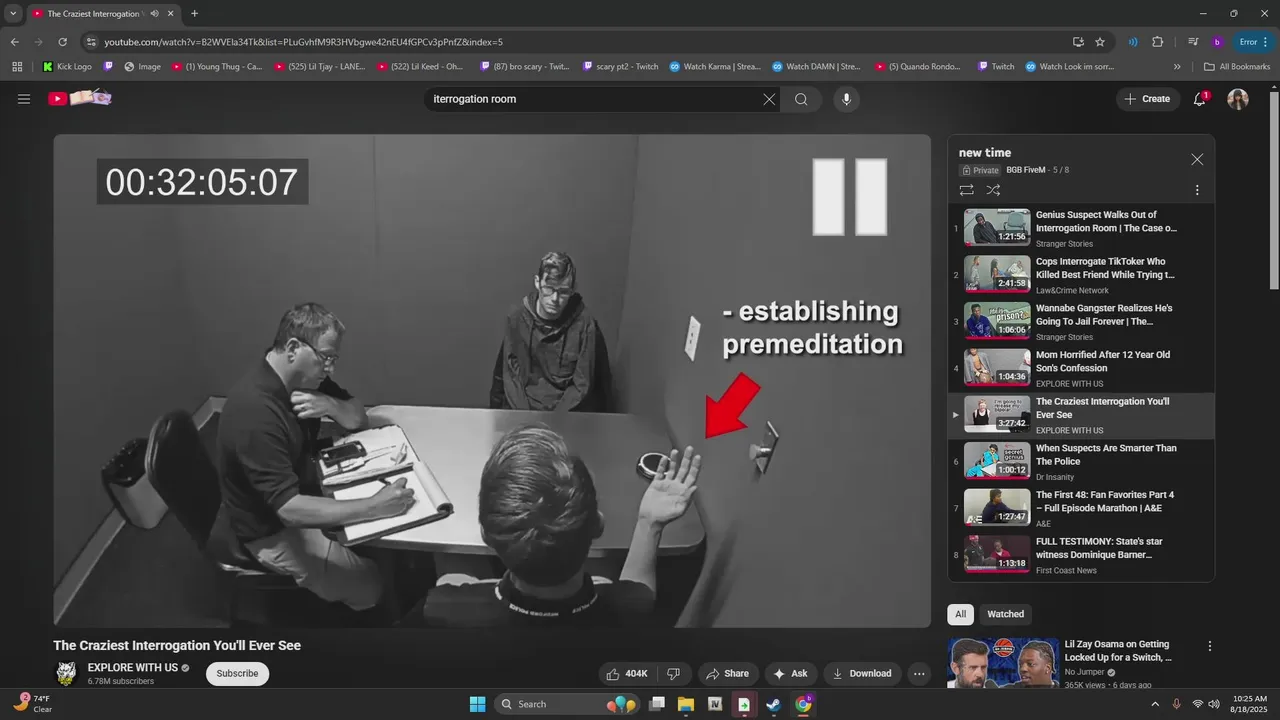Open the new tab plus button

click(x=194, y=13)
